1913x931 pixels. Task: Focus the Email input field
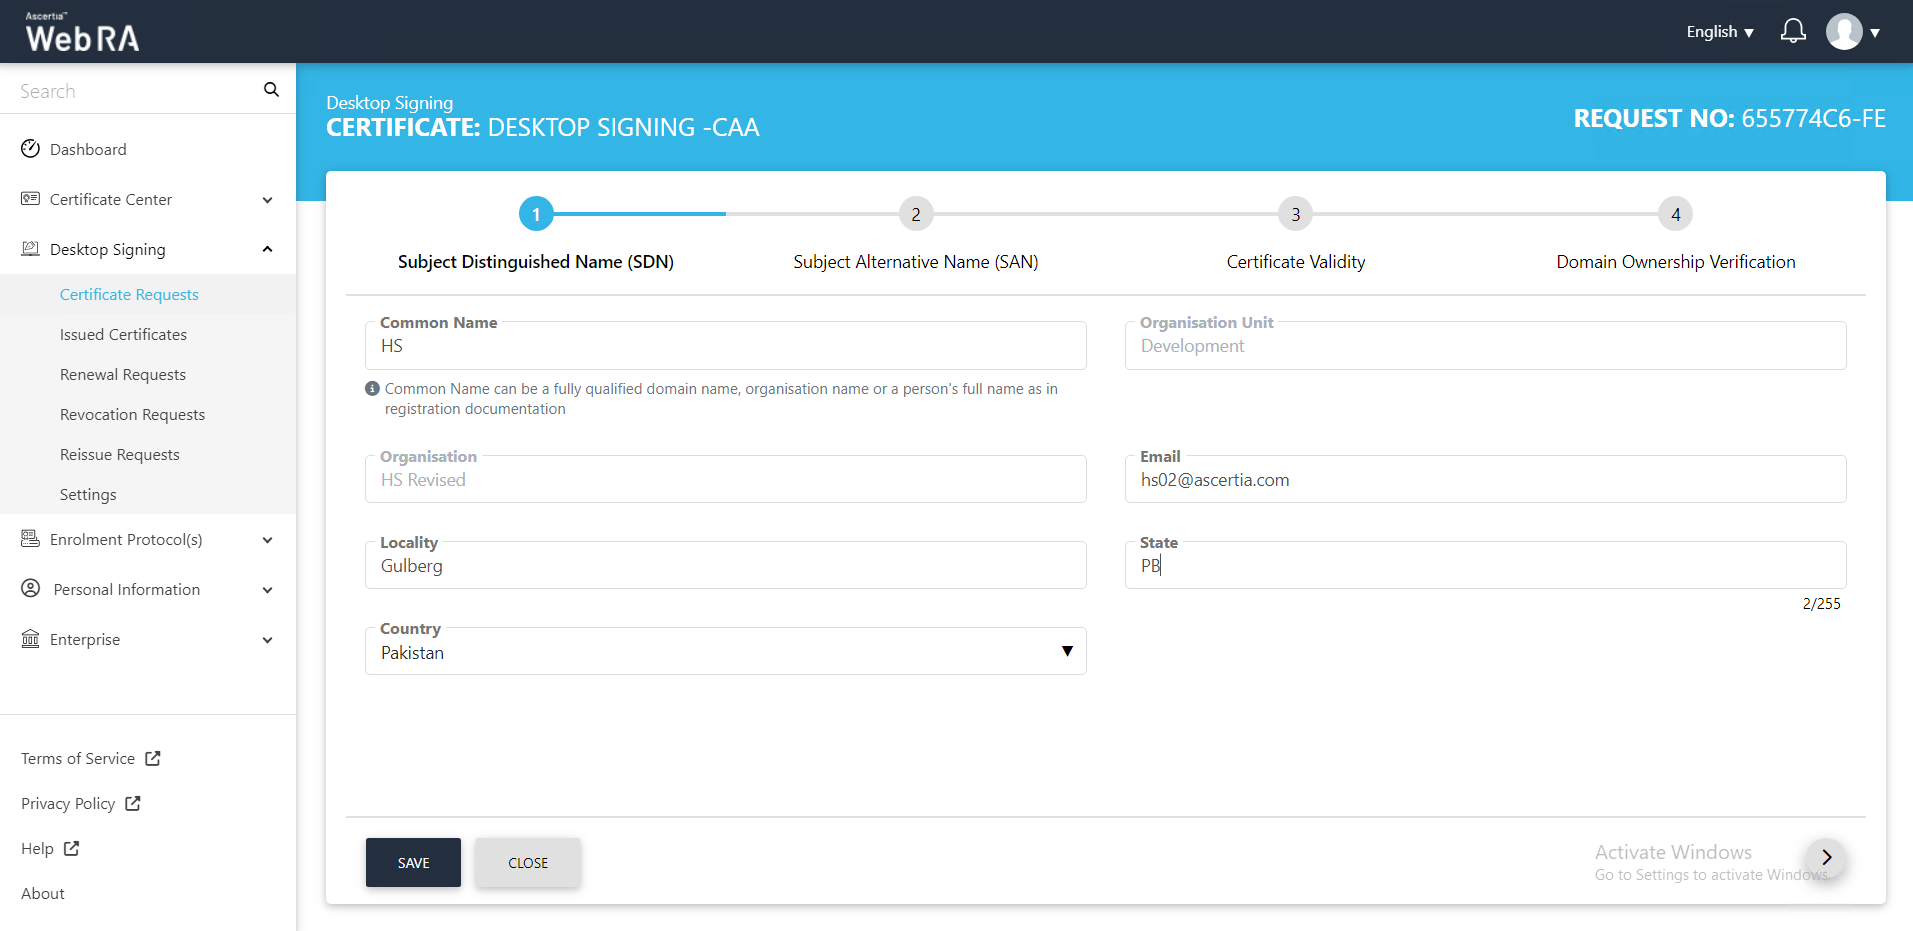coord(1485,481)
